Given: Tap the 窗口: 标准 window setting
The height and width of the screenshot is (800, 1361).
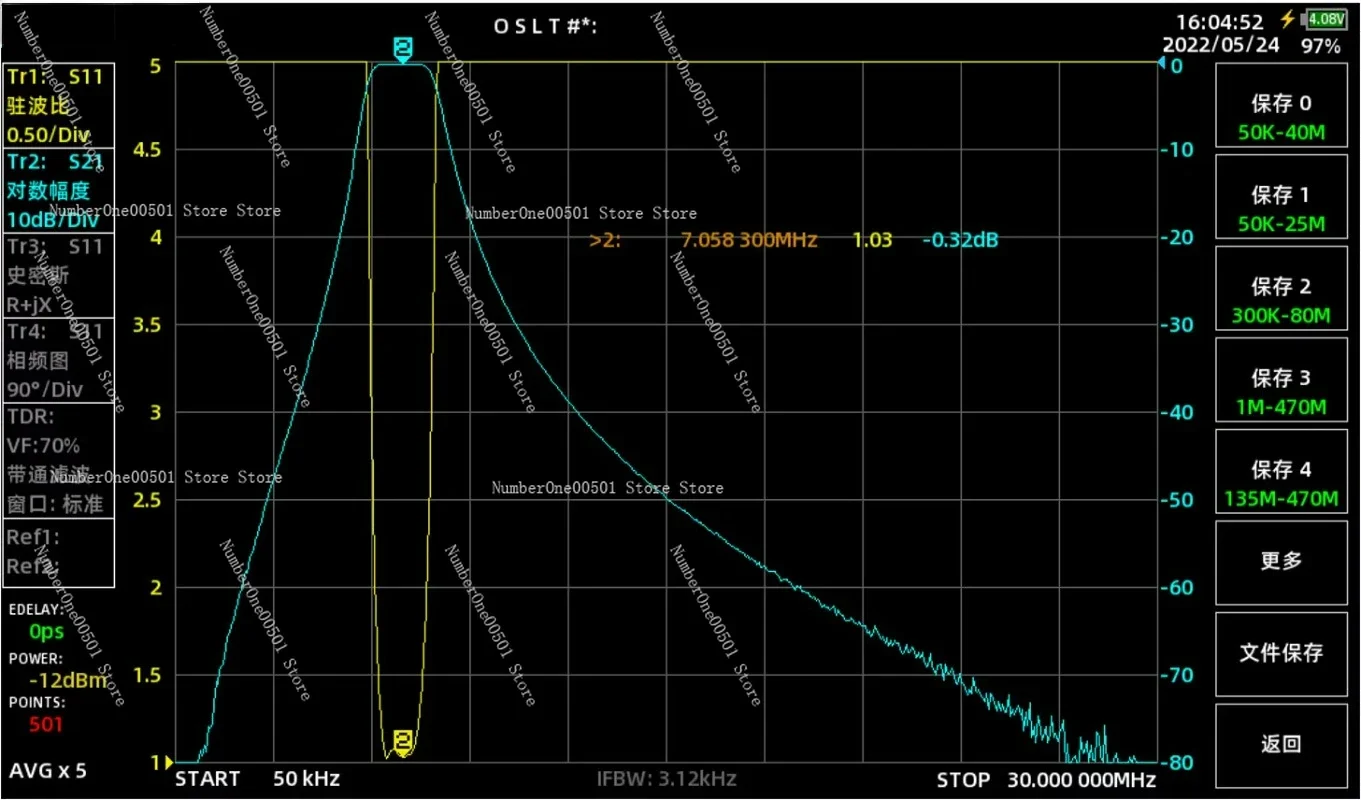Looking at the screenshot, I should 55,504.
